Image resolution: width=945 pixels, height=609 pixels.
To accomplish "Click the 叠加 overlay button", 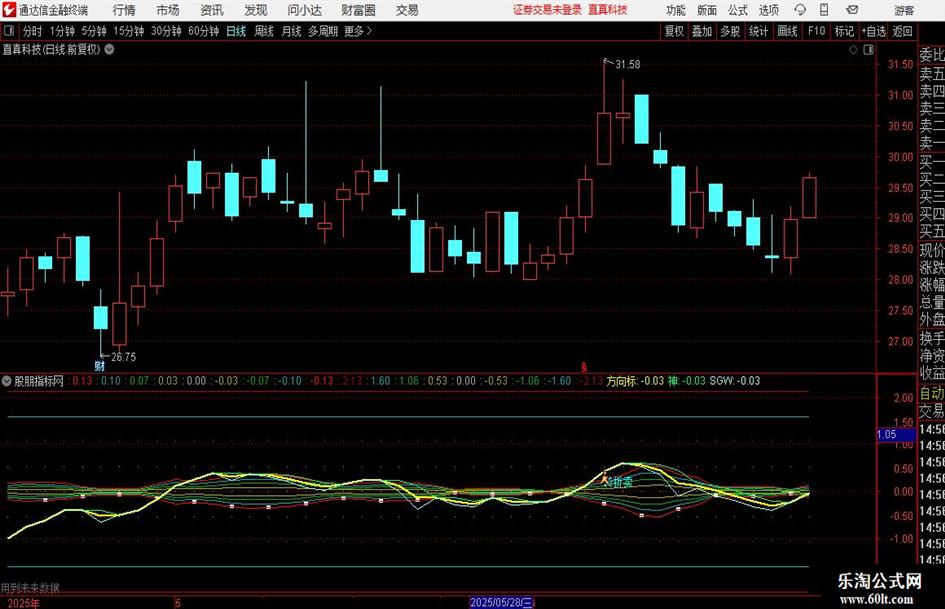I will [702, 31].
